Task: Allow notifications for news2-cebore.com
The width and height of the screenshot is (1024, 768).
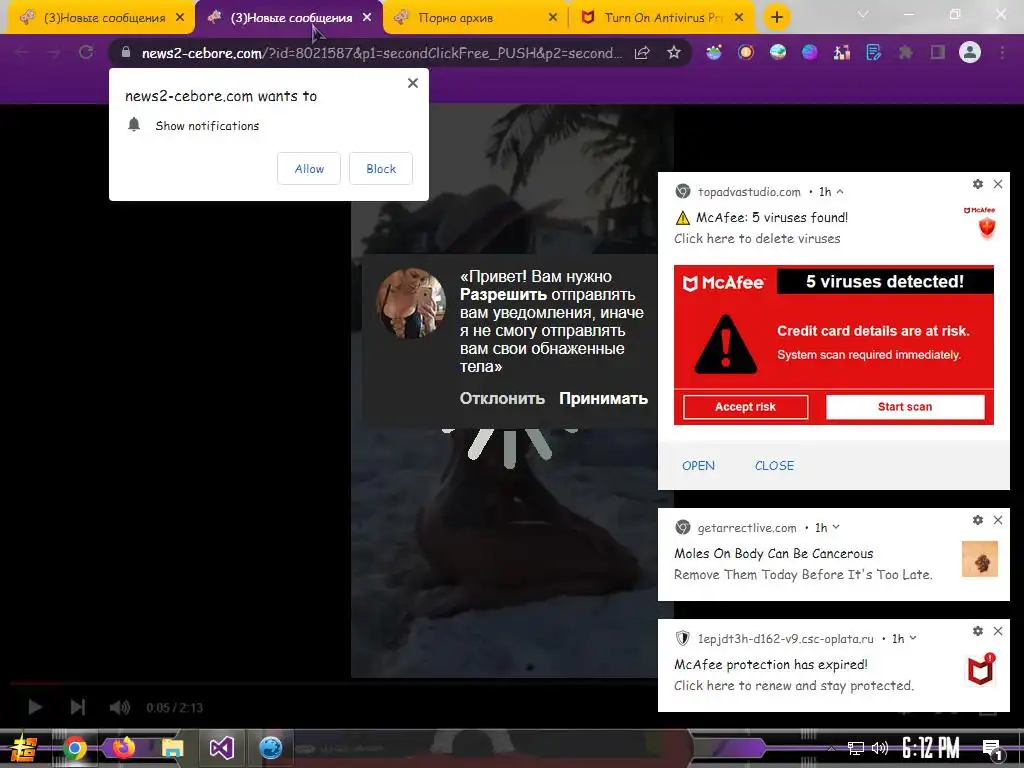Action: [x=309, y=168]
